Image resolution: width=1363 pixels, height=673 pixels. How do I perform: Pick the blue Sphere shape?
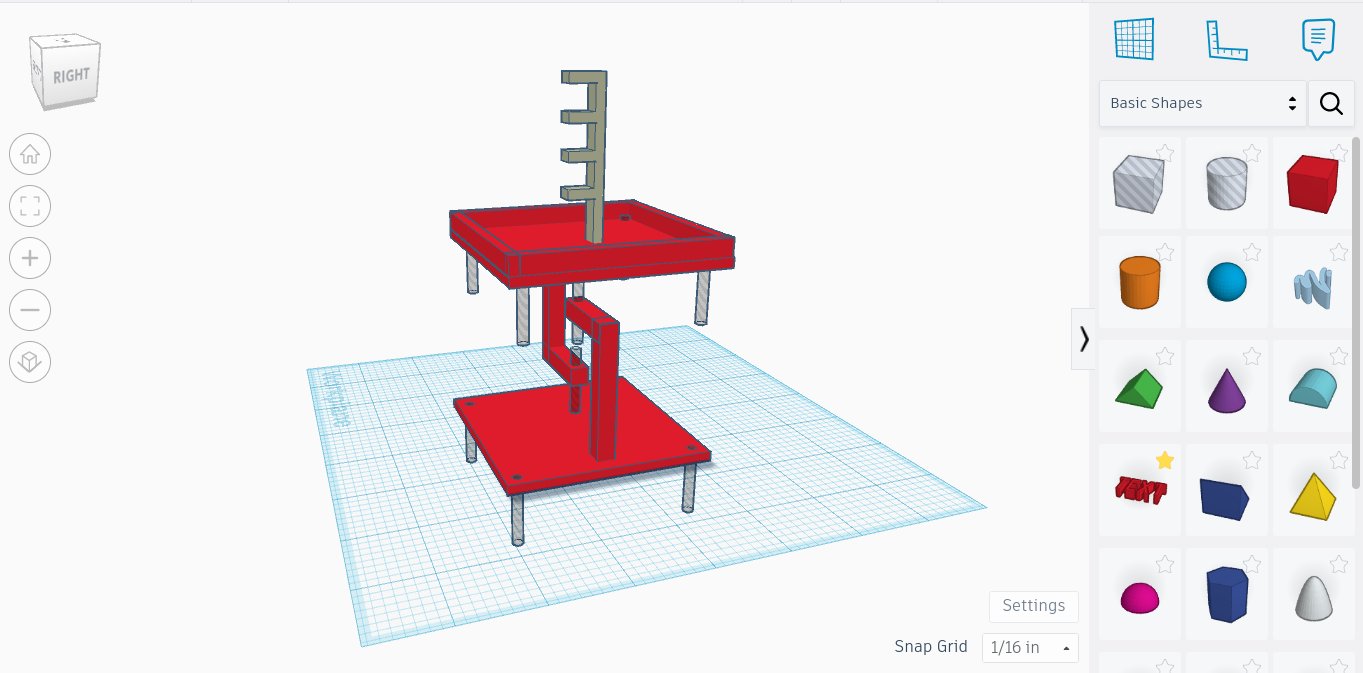(1227, 282)
